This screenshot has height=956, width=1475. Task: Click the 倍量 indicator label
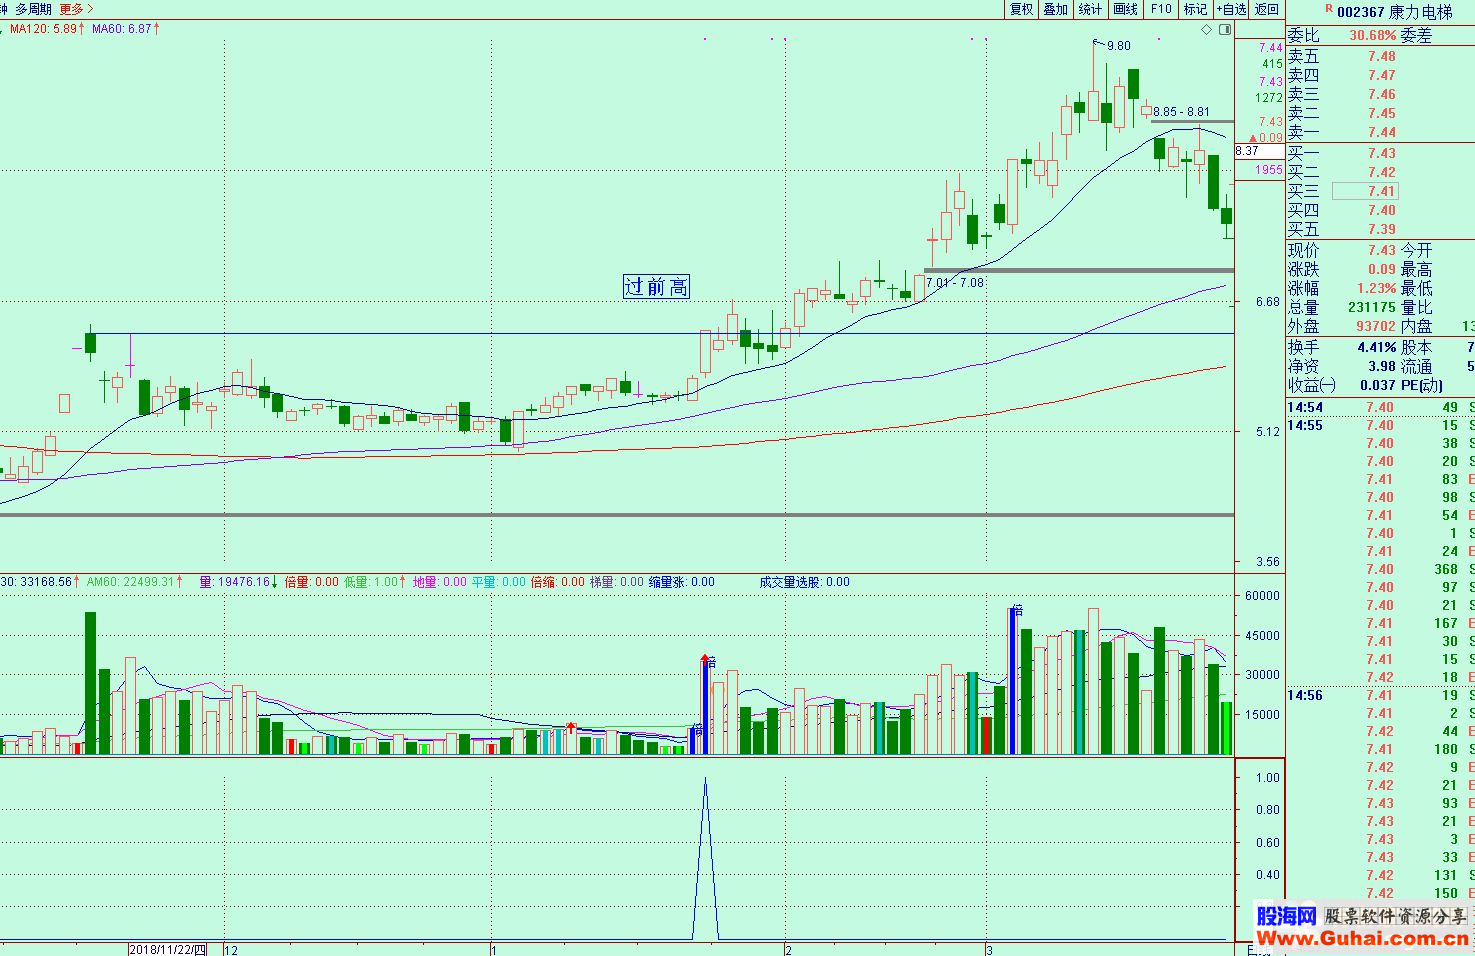312,582
